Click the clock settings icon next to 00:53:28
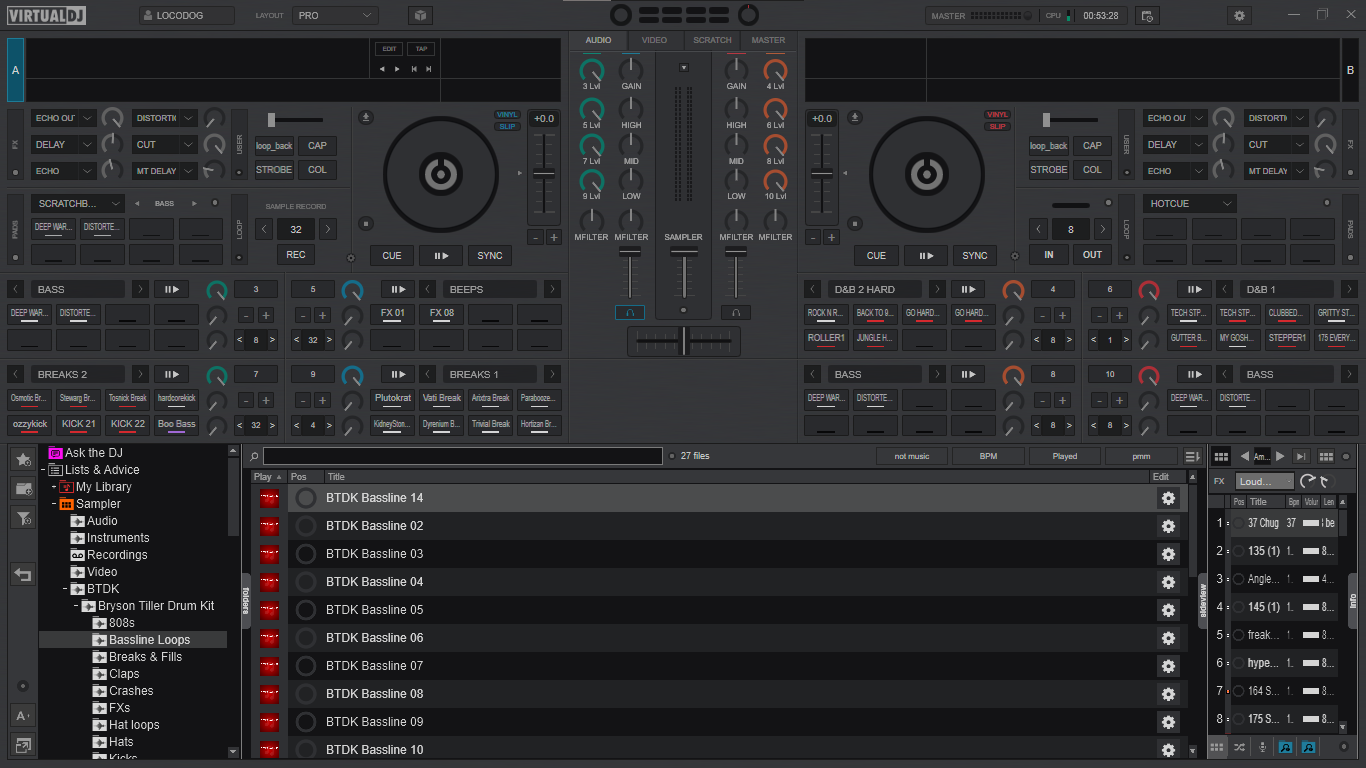Image resolution: width=1366 pixels, height=768 pixels. (x=1147, y=16)
